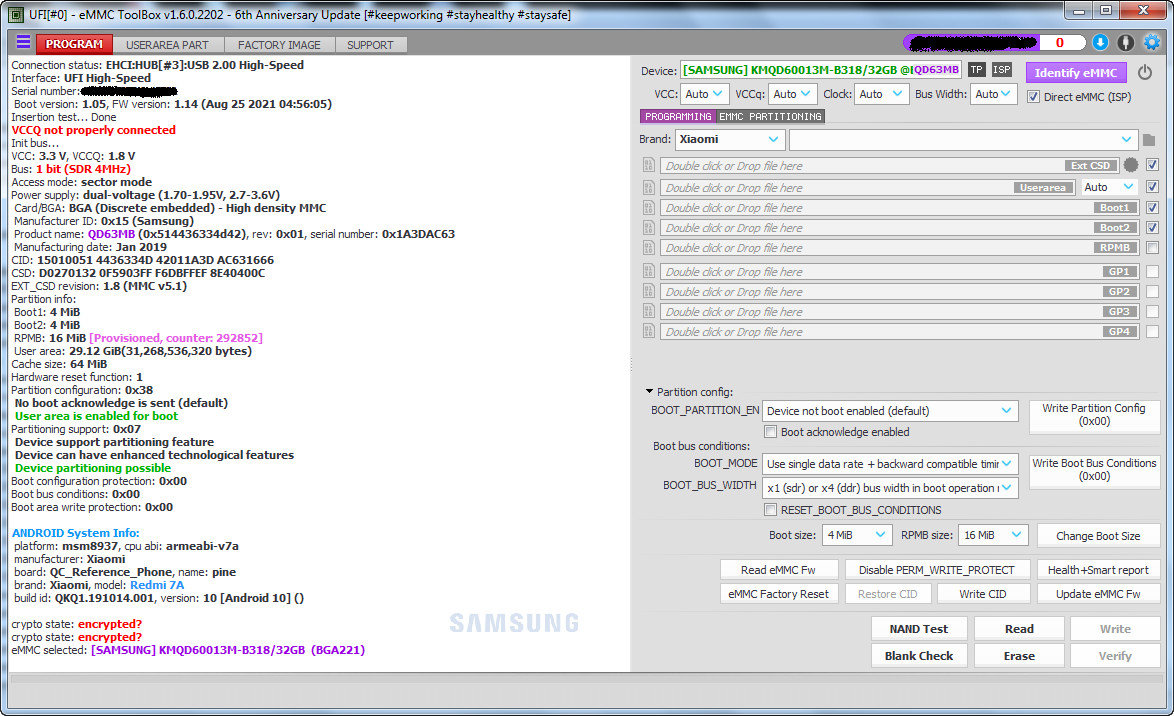The height and width of the screenshot is (716, 1174).
Task: Open the Clock dropdown
Action: (x=883, y=94)
